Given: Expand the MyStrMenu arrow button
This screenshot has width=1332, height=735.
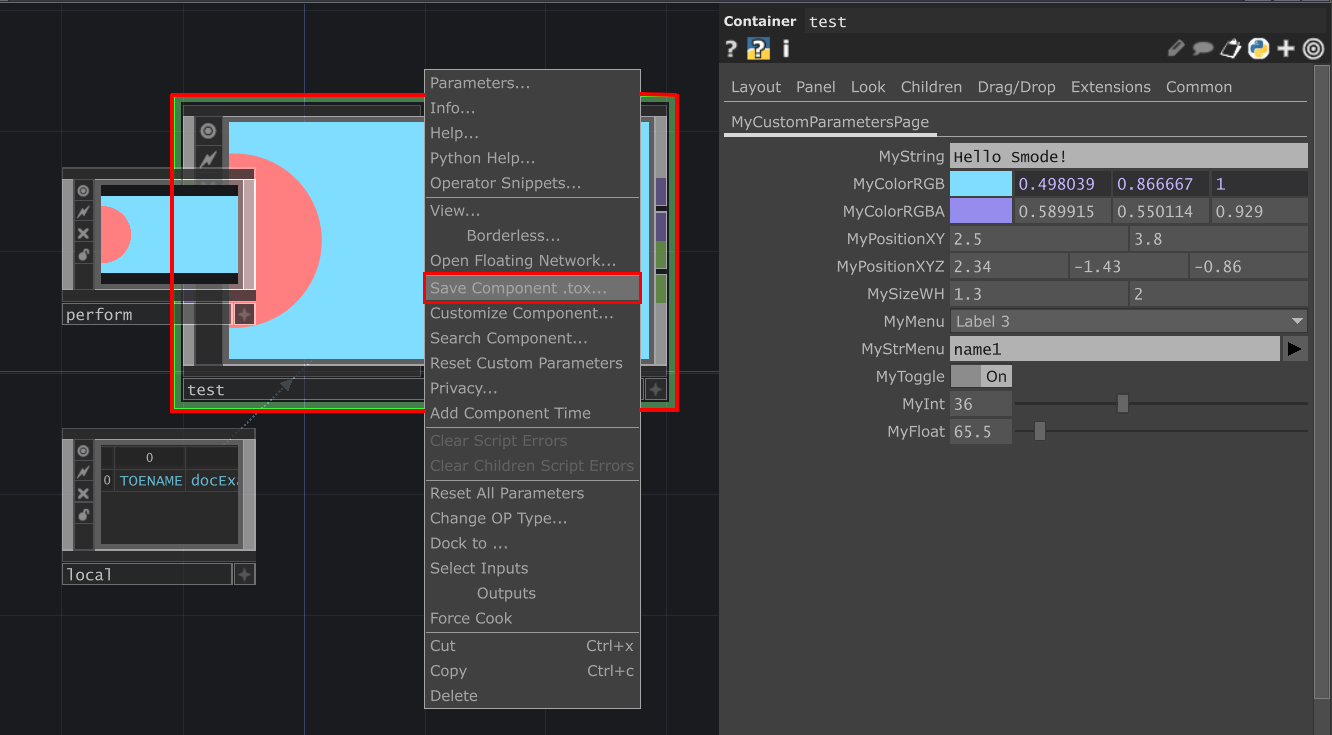Looking at the screenshot, I should coord(1295,349).
